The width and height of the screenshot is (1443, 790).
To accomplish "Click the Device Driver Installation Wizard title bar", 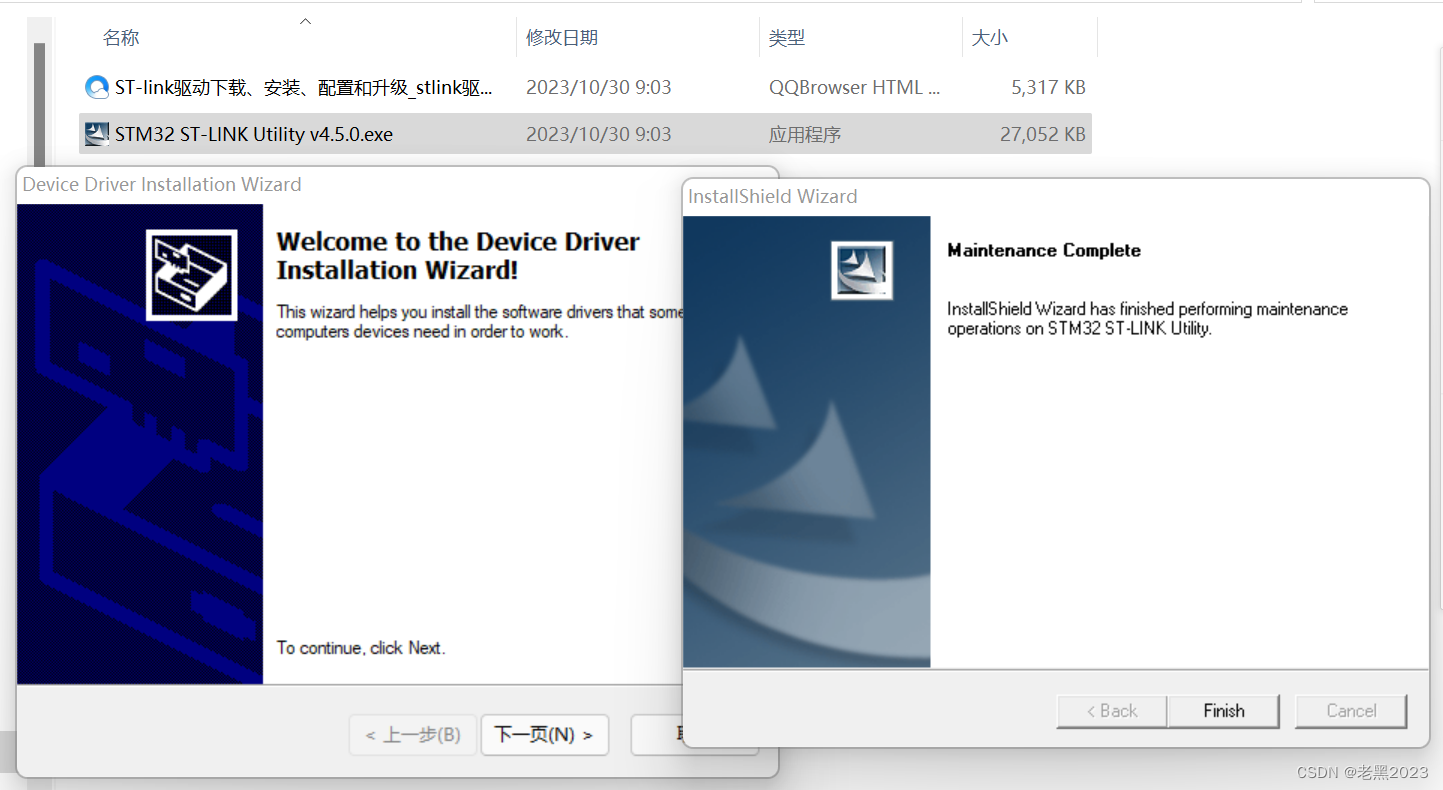I will pyautogui.click(x=397, y=185).
